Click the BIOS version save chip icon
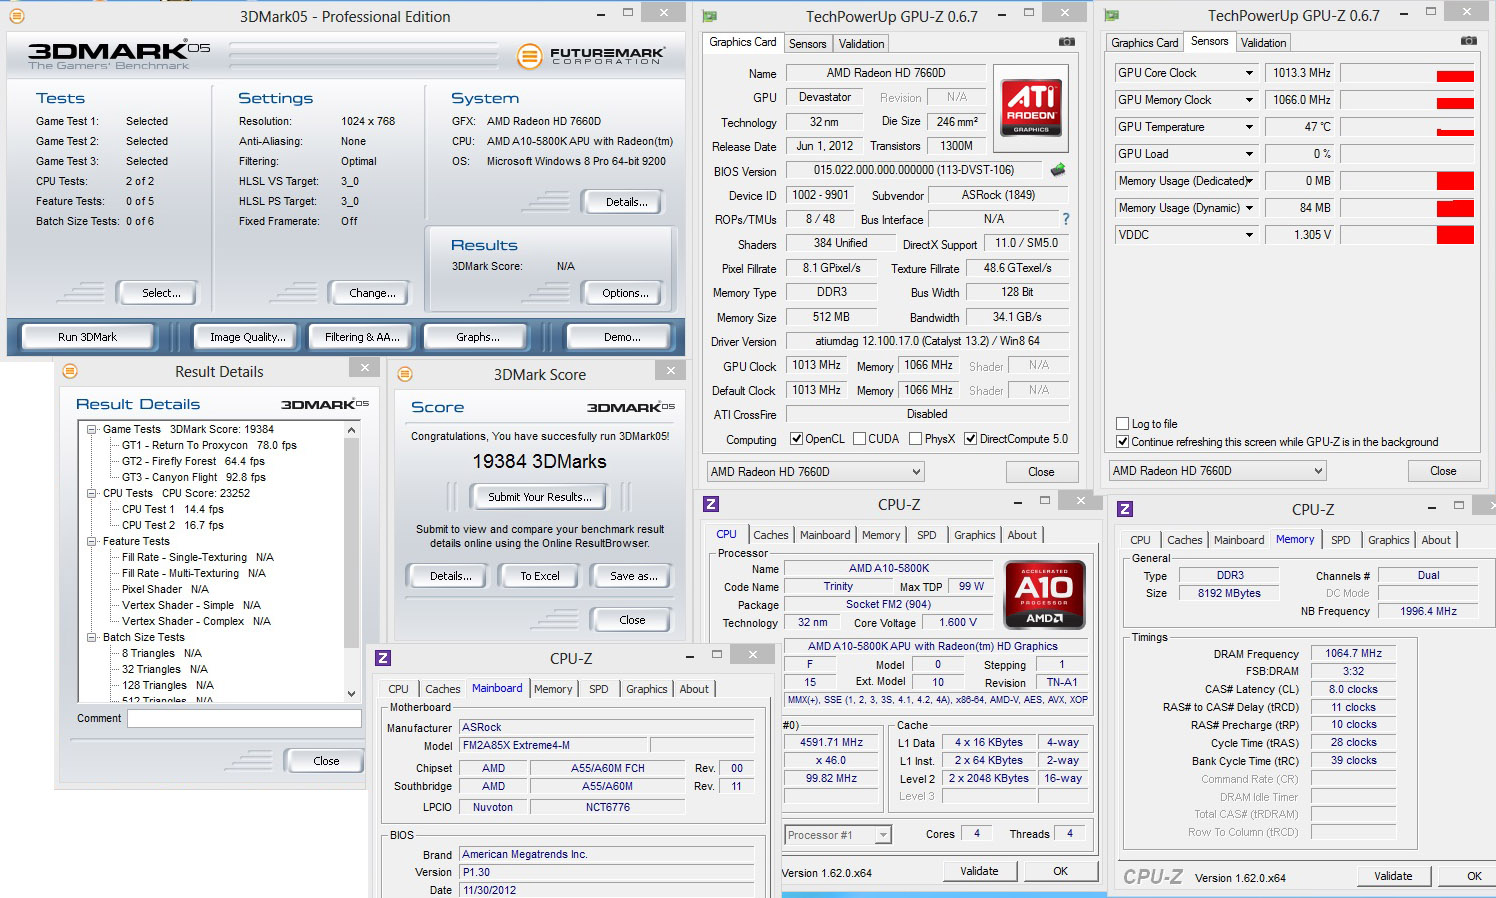 pyautogui.click(x=1057, y=170)
